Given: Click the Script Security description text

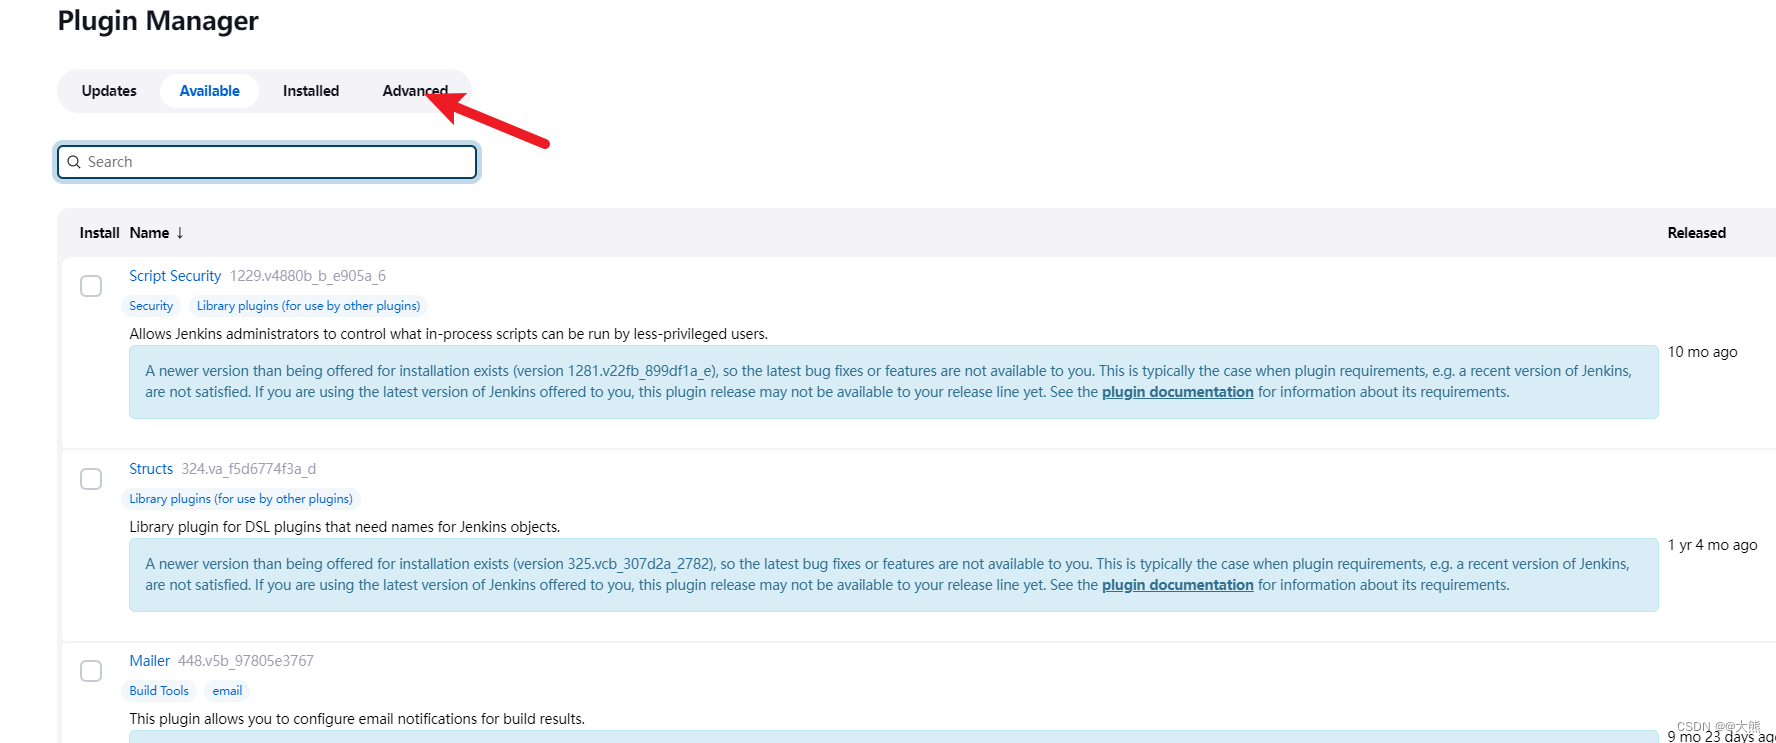Looking at the screenshot, I should [448, 334].
